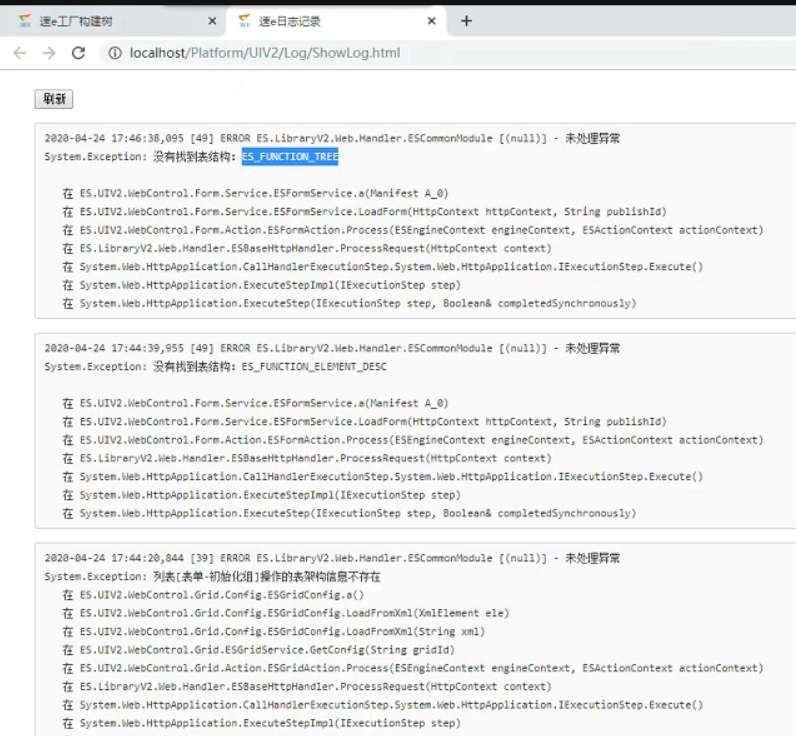Click the favicon of the 速e工厂构建树 tab
The image size is (796, 736).
(x=25, y=21)
